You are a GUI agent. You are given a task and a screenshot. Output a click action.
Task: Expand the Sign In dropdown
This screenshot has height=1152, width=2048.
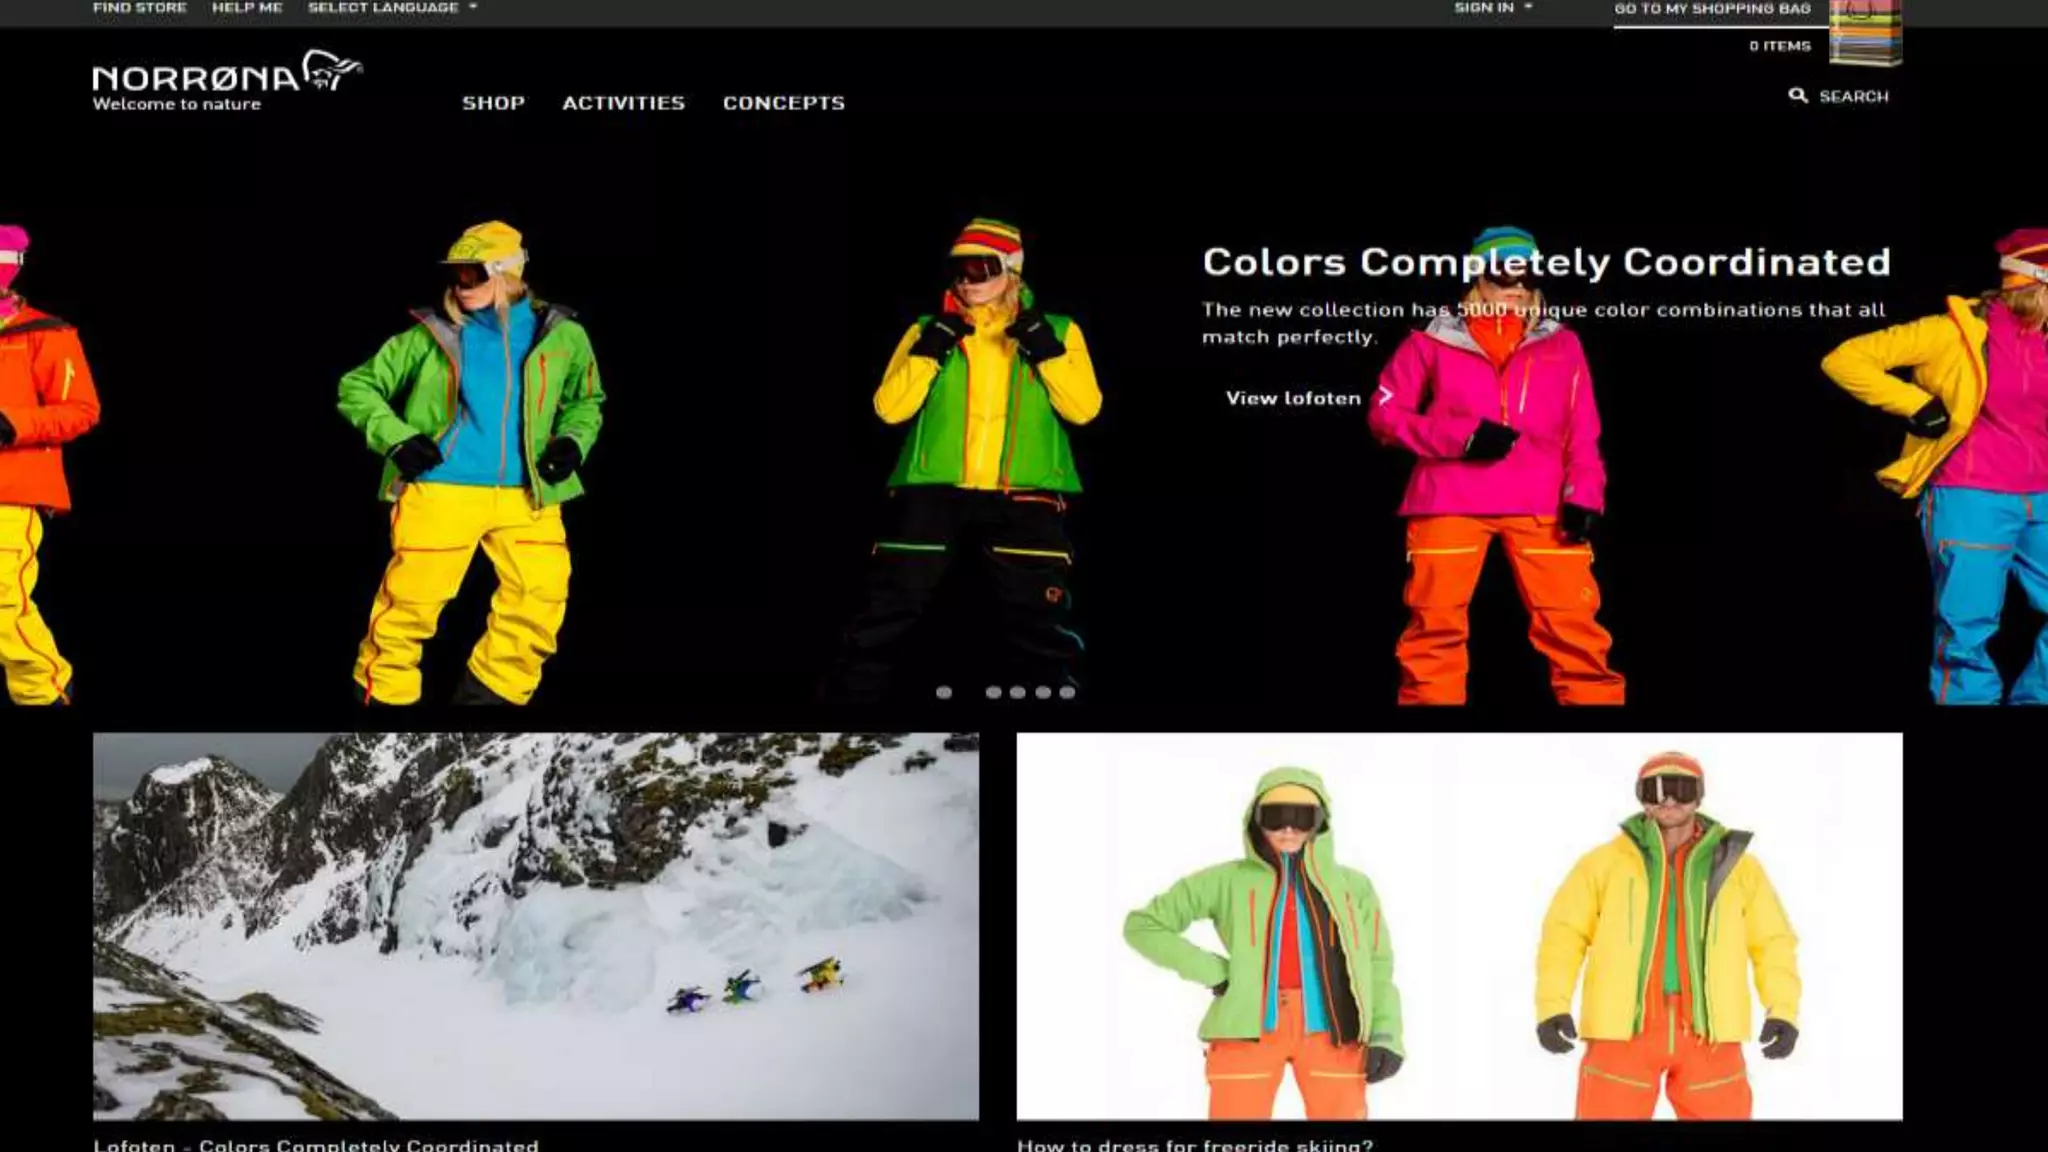pyautogui.click(x=1492, y=8)
